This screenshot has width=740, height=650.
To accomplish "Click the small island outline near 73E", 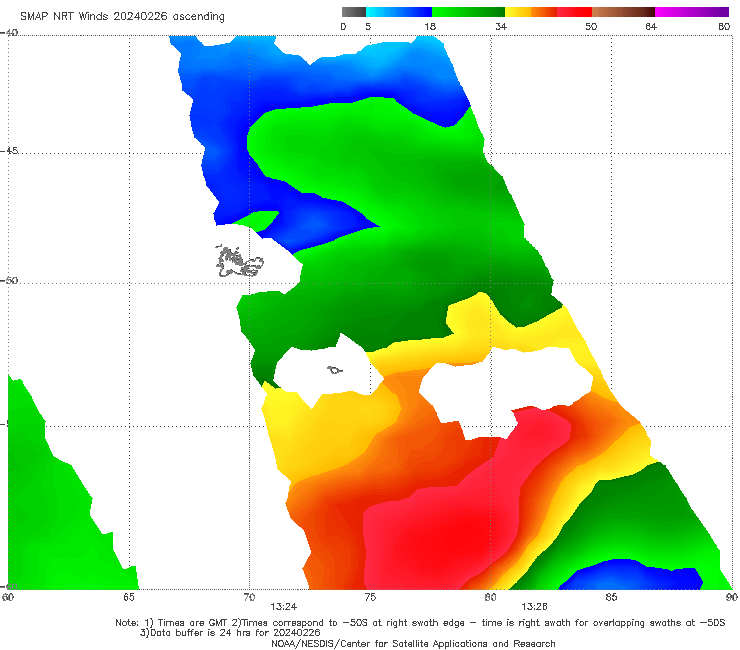I will coord(335,370).
